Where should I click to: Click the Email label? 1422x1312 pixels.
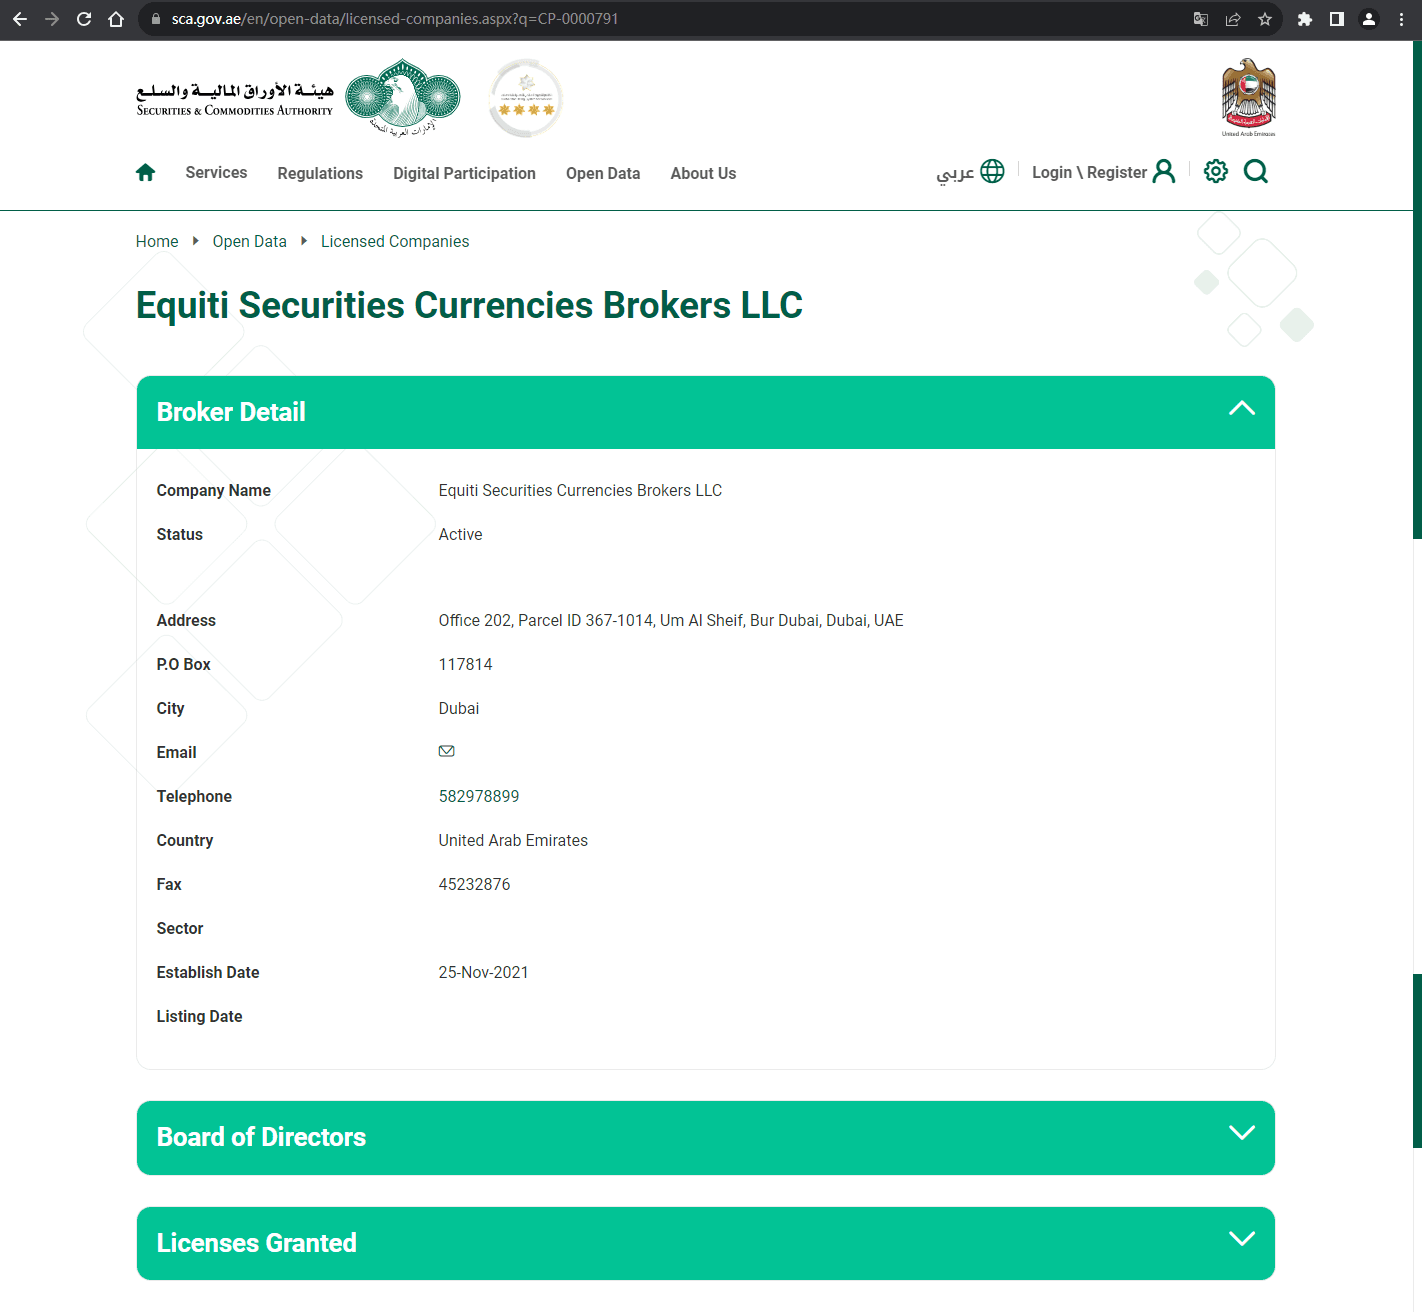click(x=177, y=752)
